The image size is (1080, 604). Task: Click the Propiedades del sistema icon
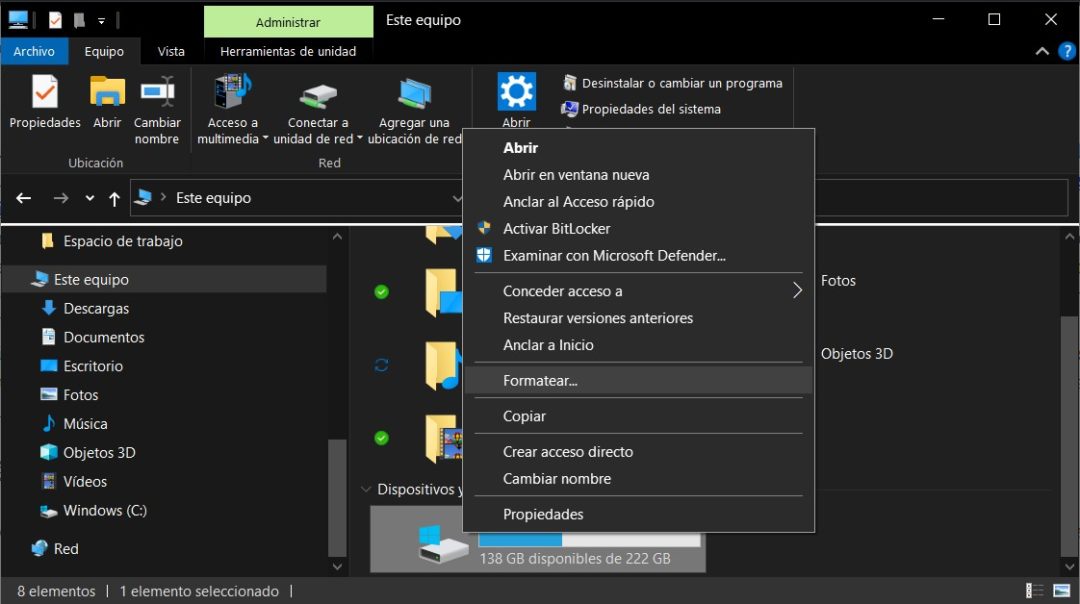pos(648,110)
